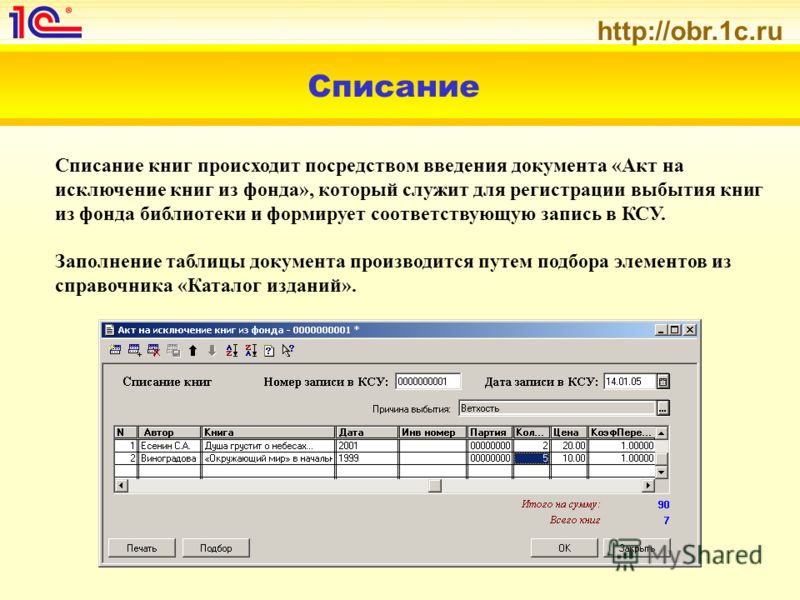Select the 1999 date cell
The height and width of the screenshot is (600, 800).
pos(367,458)
